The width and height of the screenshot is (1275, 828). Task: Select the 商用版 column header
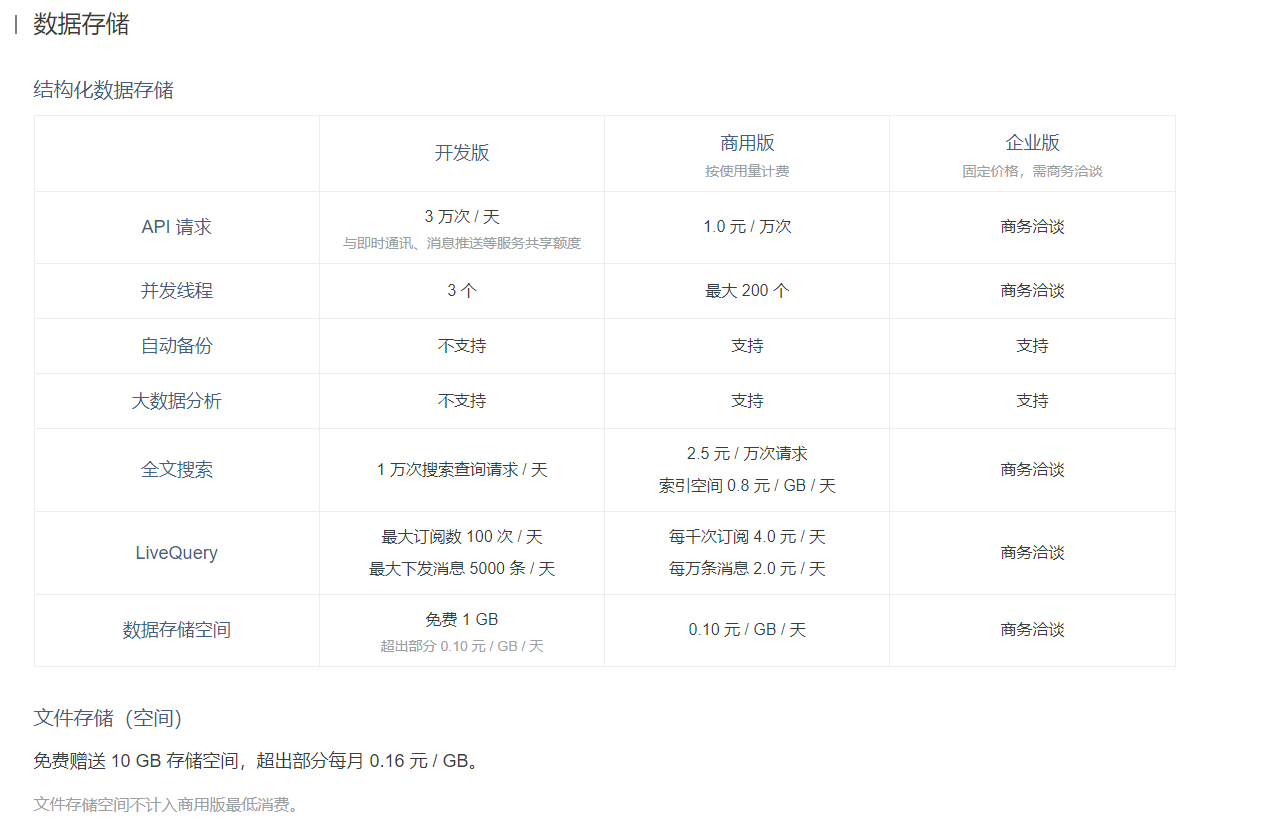tap(746, 143)
